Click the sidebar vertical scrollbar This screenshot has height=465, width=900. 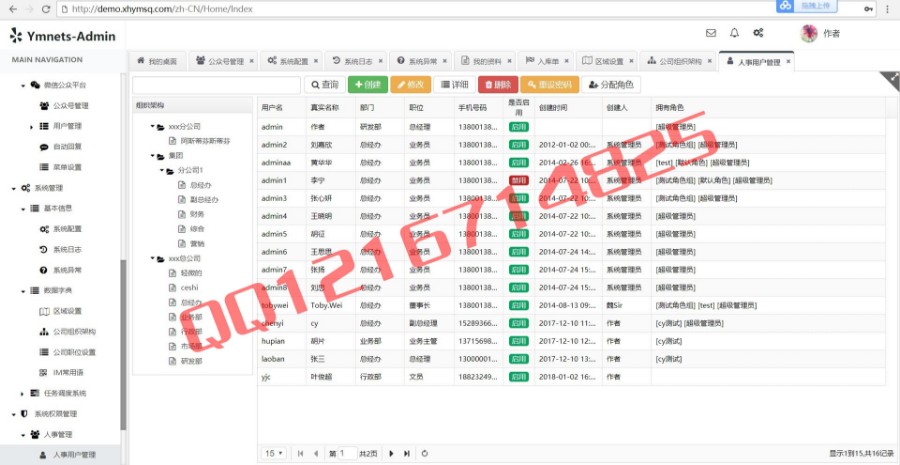123,344
